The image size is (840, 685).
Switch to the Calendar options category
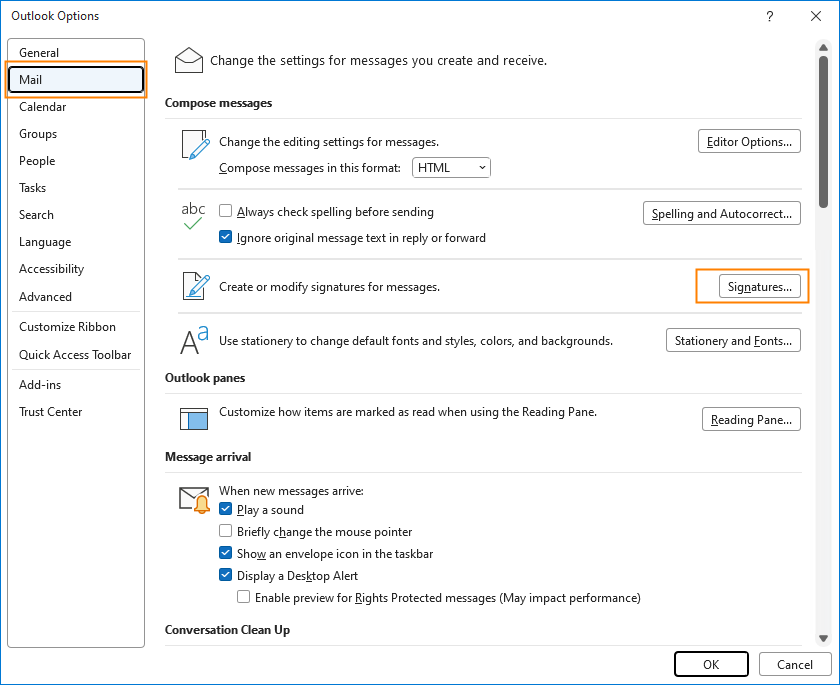(x=43, y=107)
